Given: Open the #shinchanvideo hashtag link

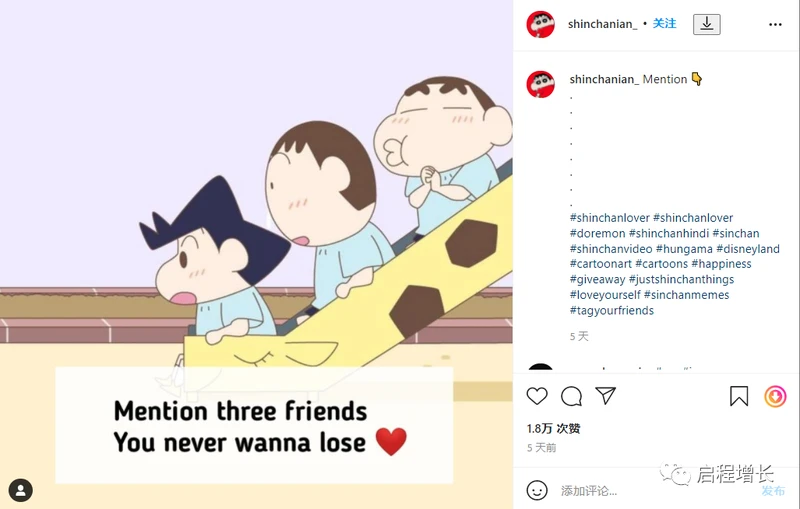Looking at the screenshot, I should tap(611, 249).
